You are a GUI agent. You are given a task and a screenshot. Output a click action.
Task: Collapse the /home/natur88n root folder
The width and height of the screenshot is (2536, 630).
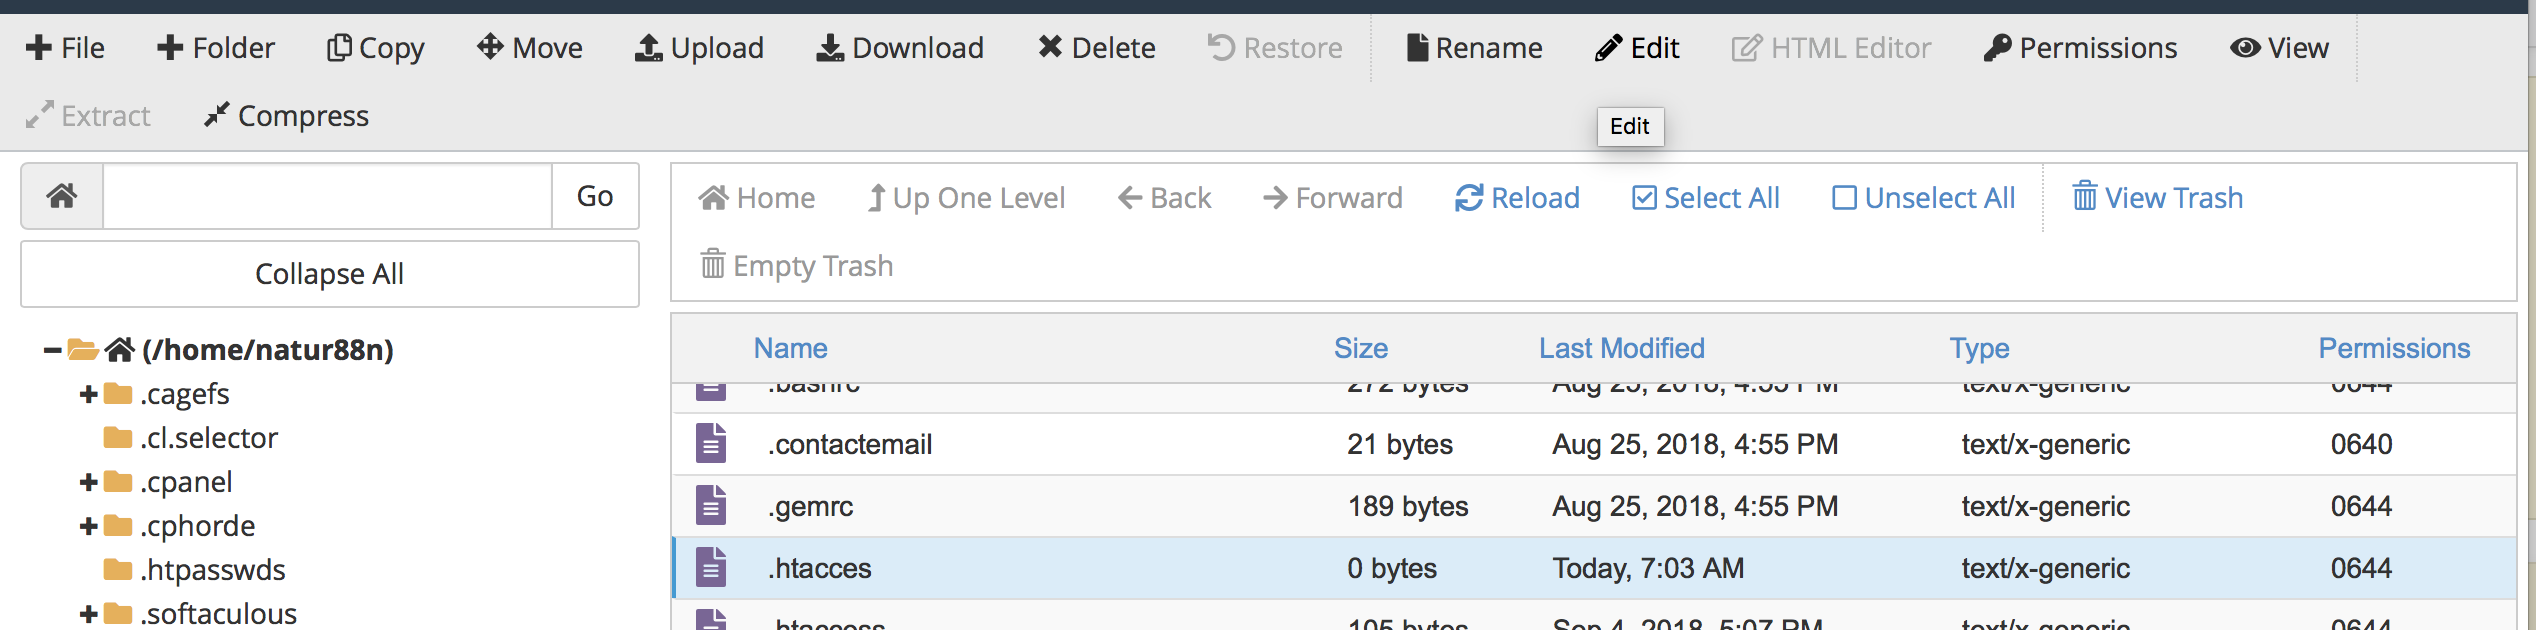point(52,350)
